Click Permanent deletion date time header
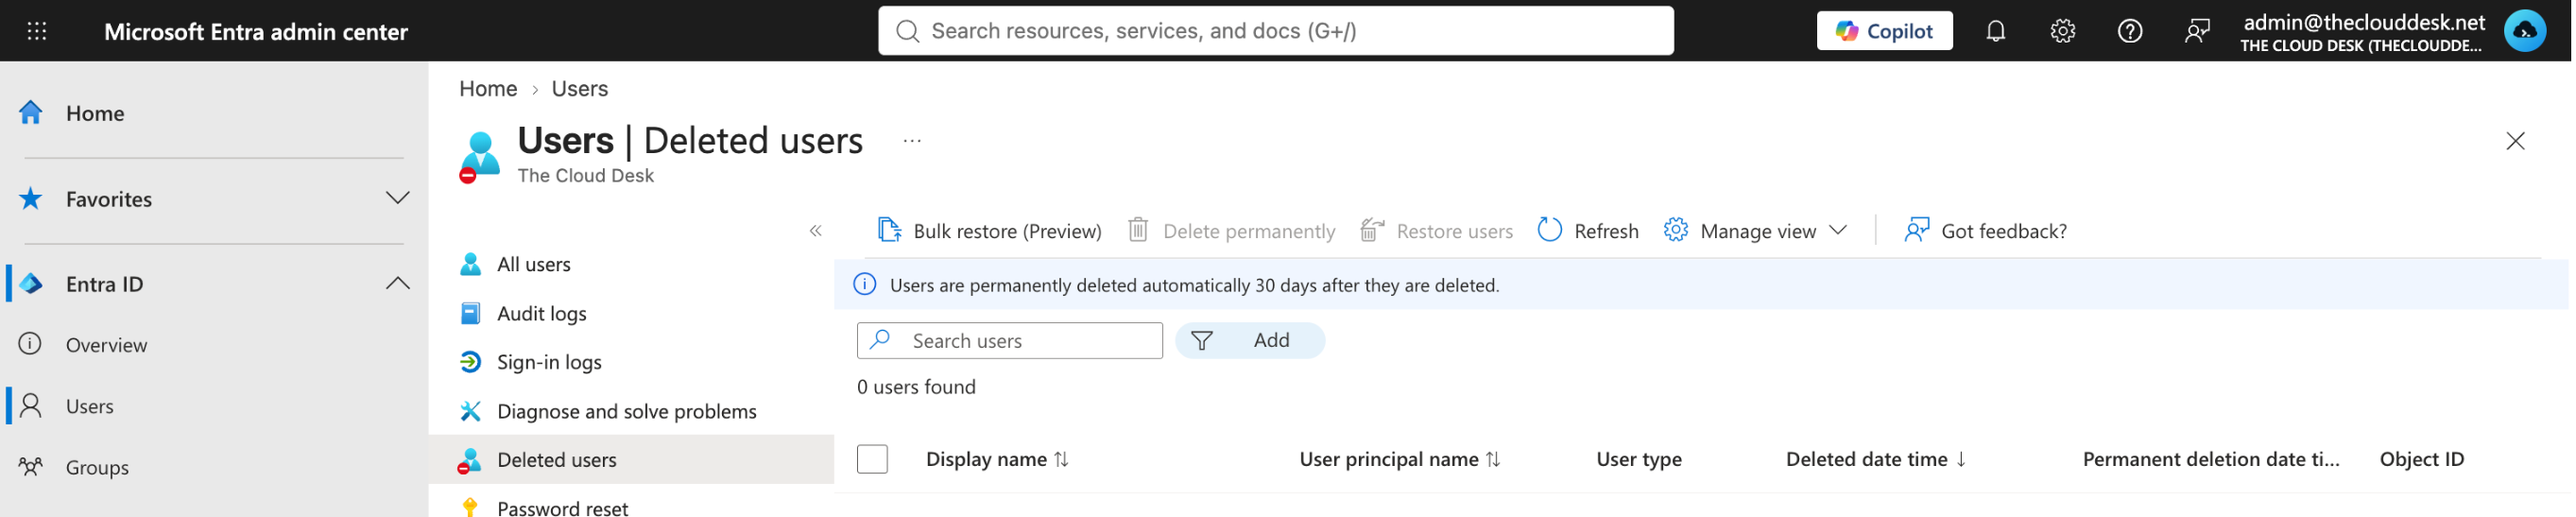The width and height of the screenshot is (2576, 517). [2210, 459]
